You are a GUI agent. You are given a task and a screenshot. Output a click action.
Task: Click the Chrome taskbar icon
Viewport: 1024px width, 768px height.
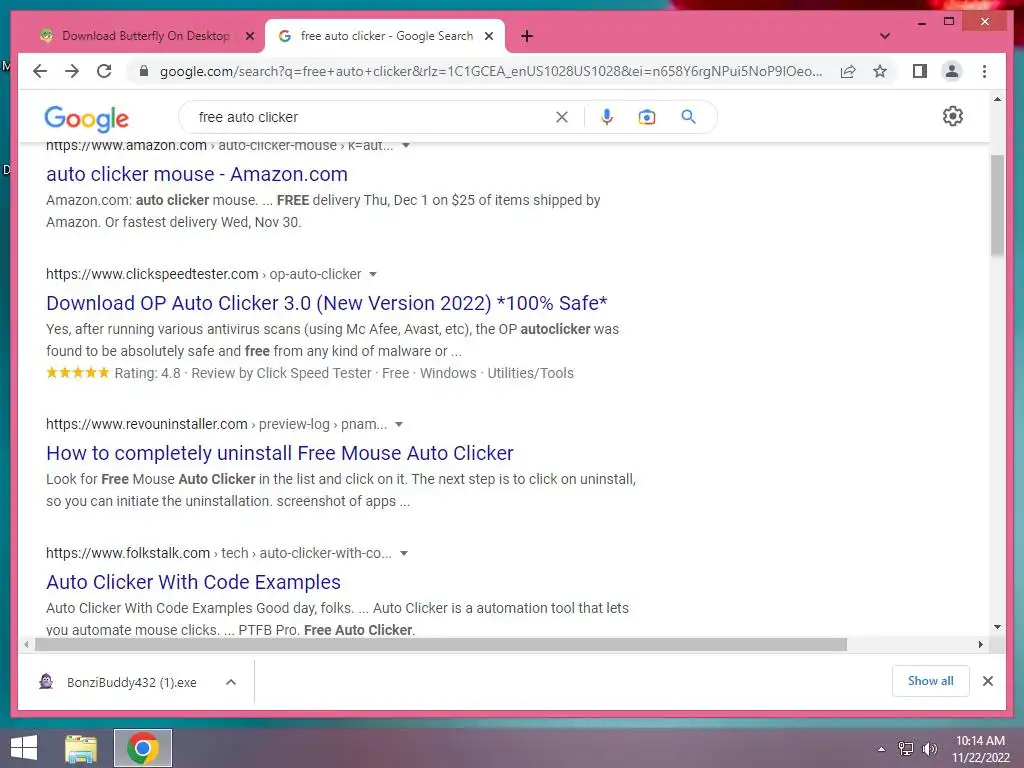point(143,748)
